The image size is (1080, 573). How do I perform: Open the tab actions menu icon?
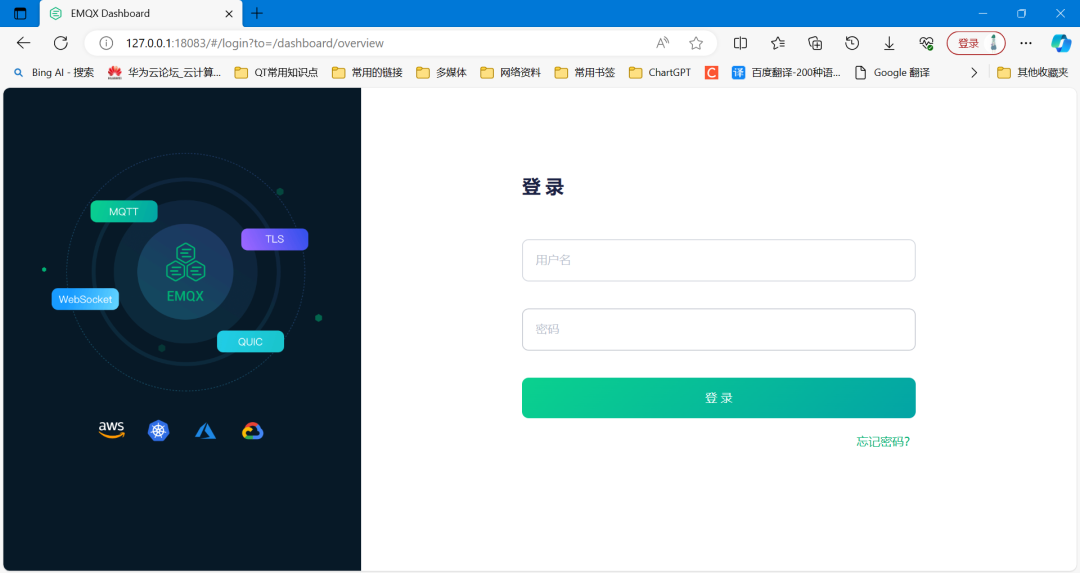point(20,13)
